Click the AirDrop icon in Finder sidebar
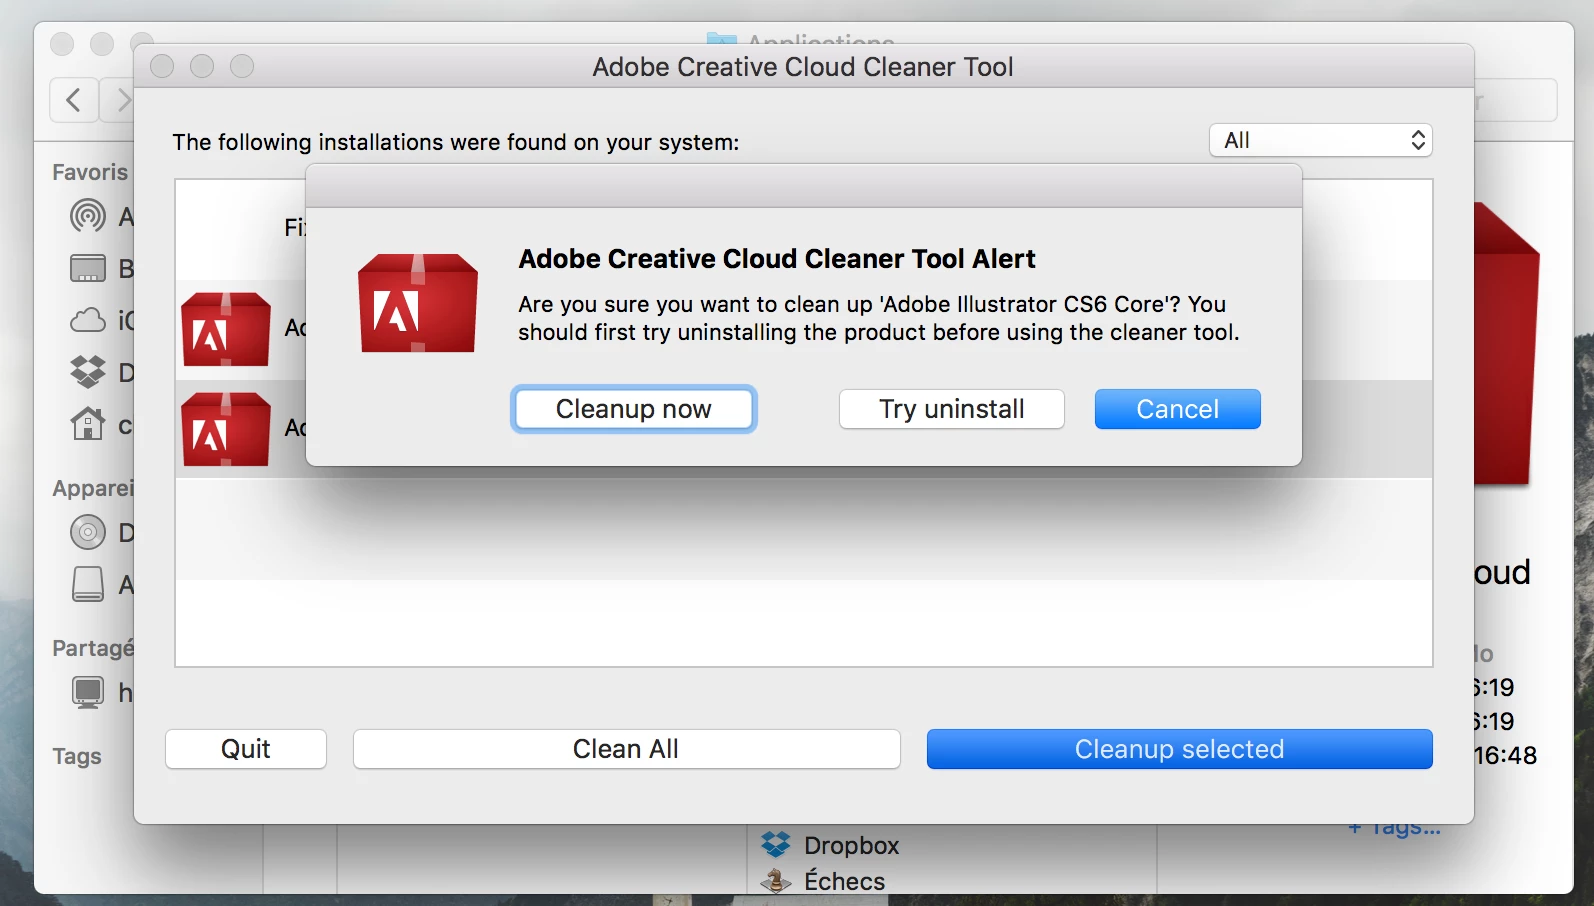1594x906 pixels. click(88, 215)
